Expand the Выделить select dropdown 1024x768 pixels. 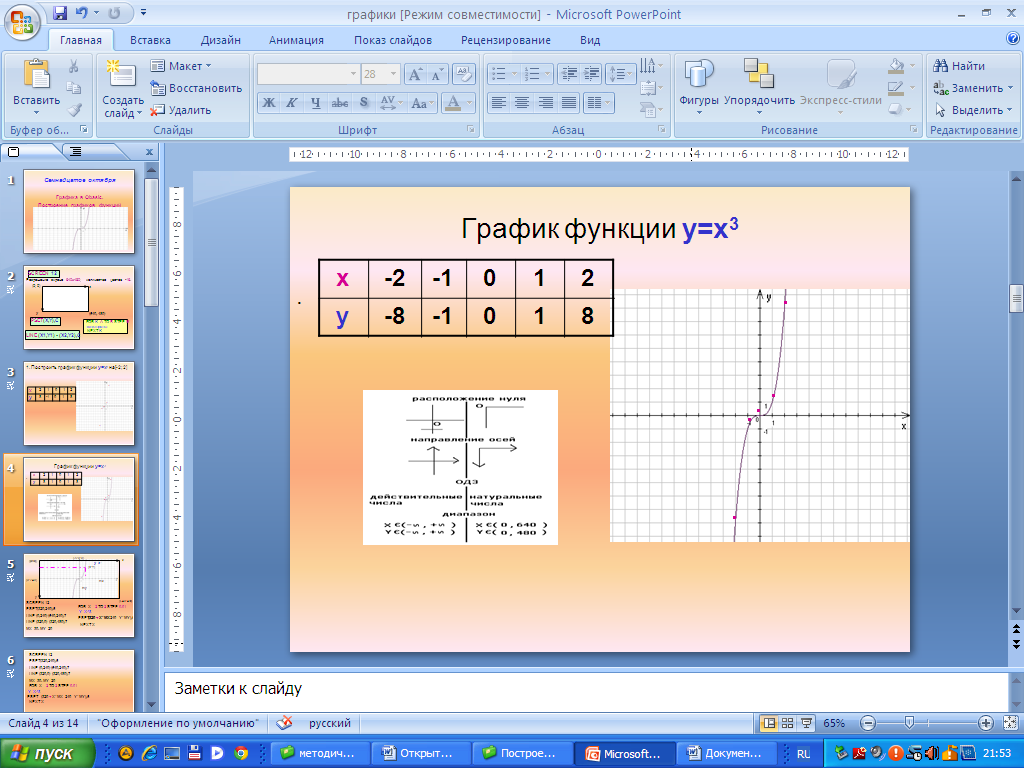click(x=974, y=110)
